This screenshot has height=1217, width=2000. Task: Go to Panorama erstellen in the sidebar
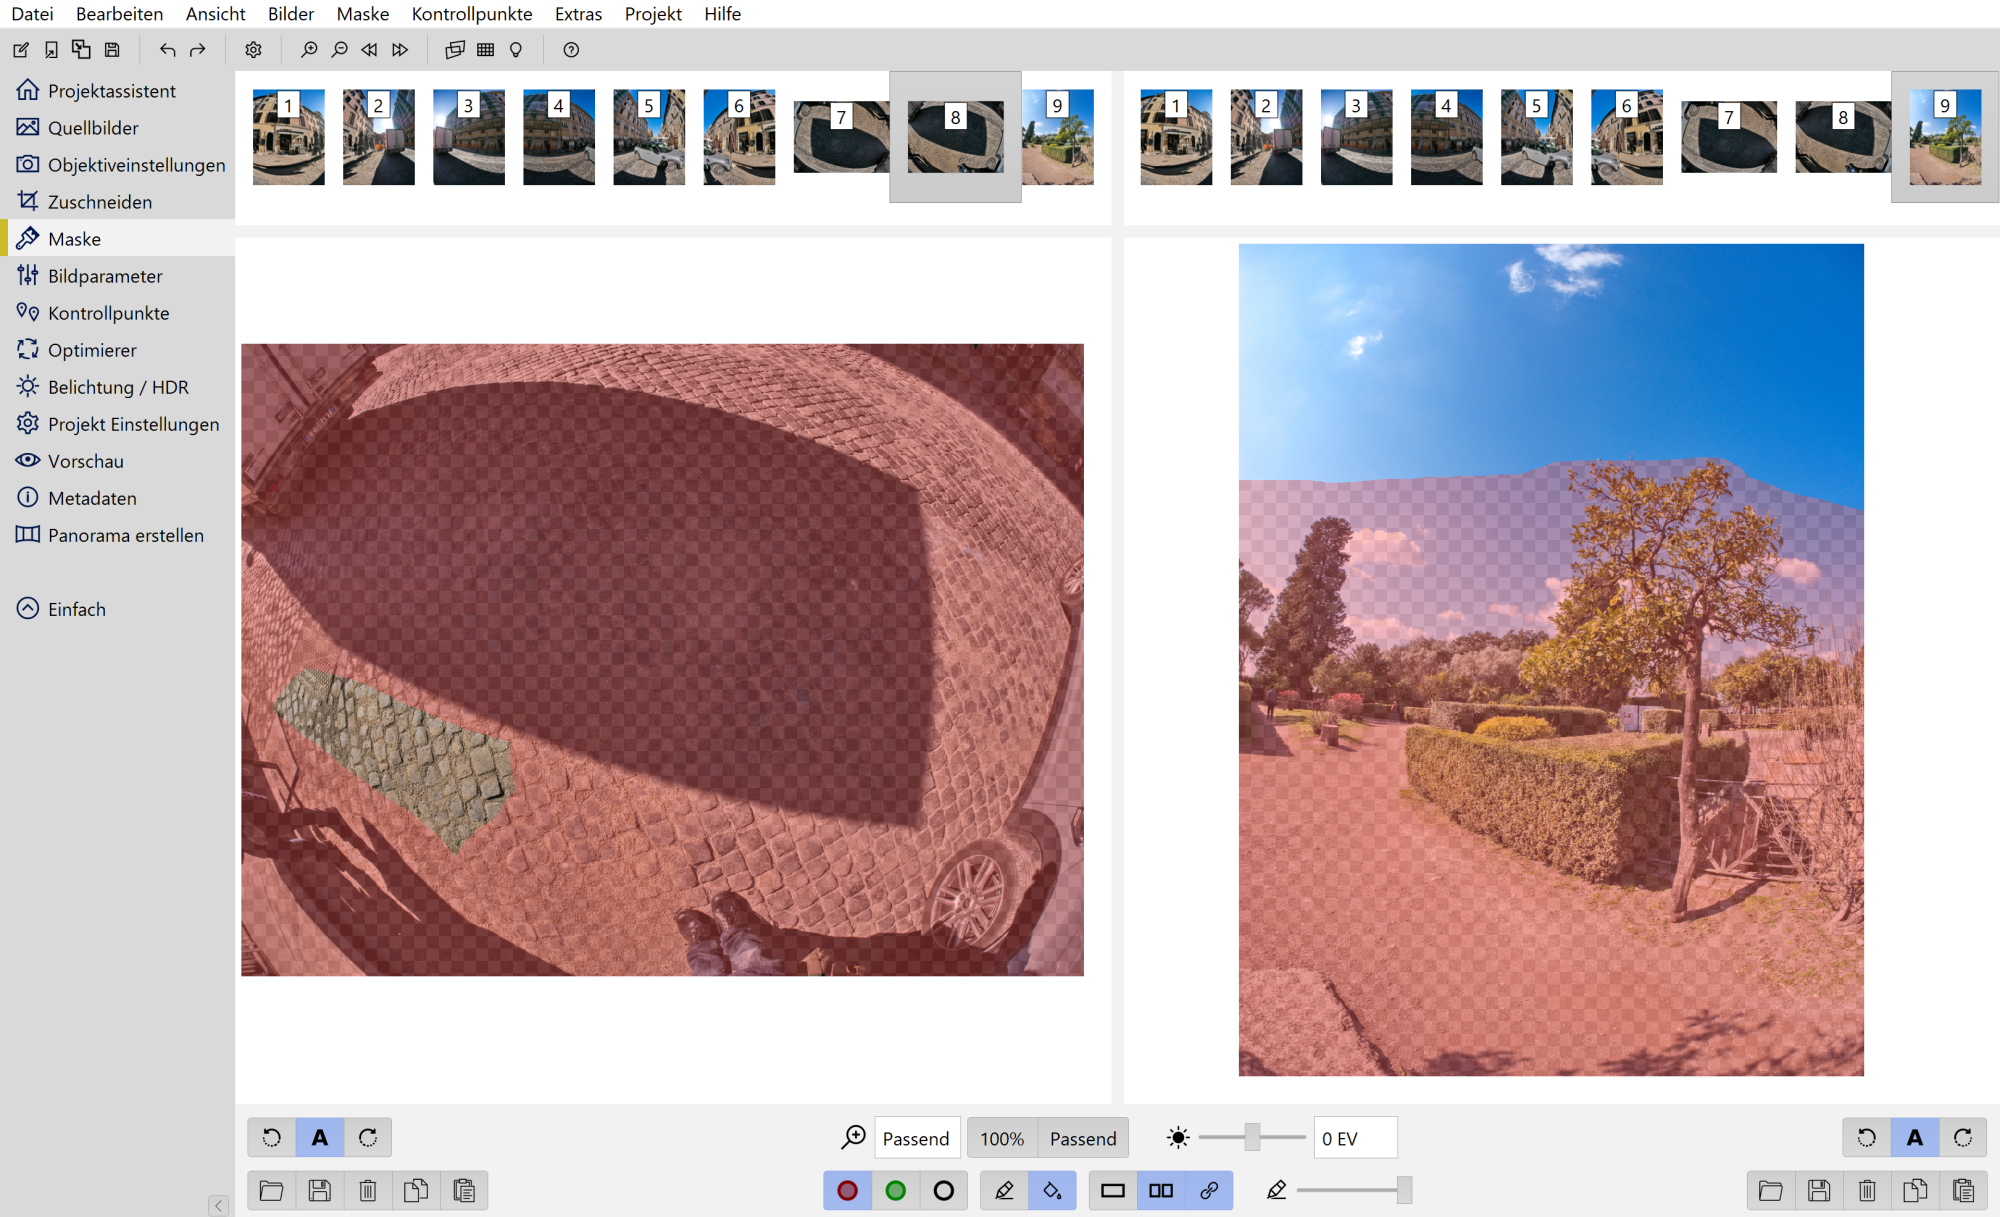[x=125, y=535]
